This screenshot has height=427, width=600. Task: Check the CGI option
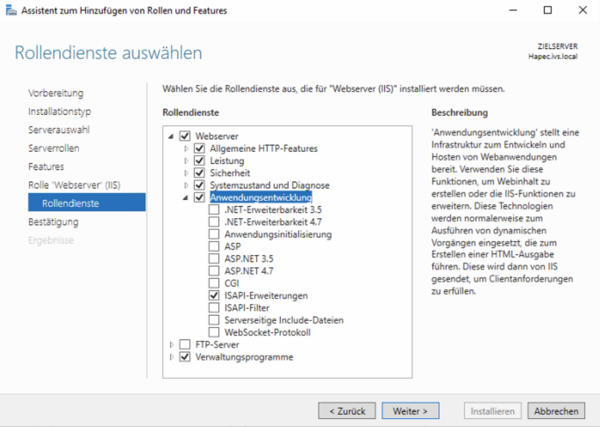[x=214, y=283]
